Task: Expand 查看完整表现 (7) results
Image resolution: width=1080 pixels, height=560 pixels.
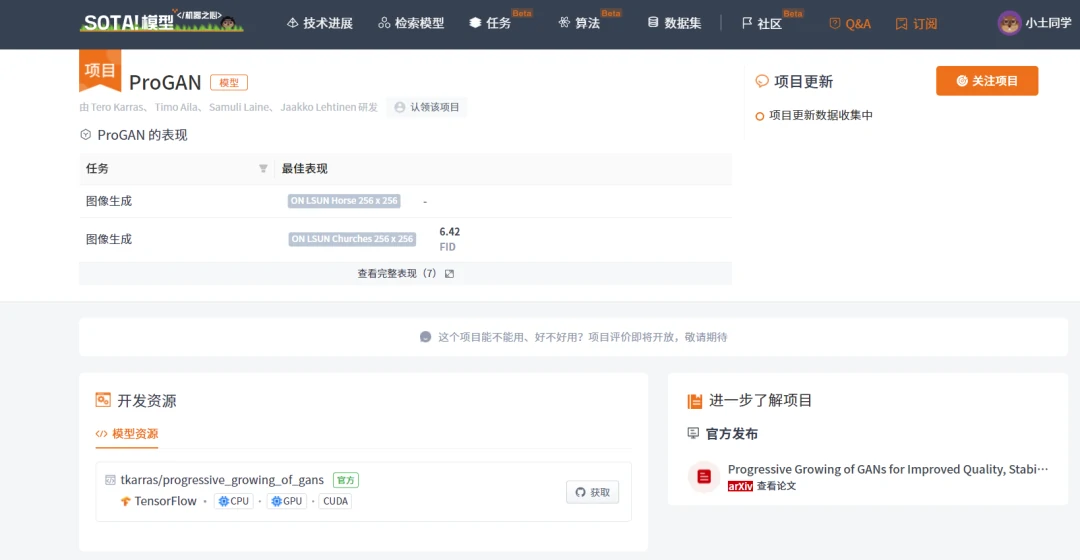Action: coord(405,273)
